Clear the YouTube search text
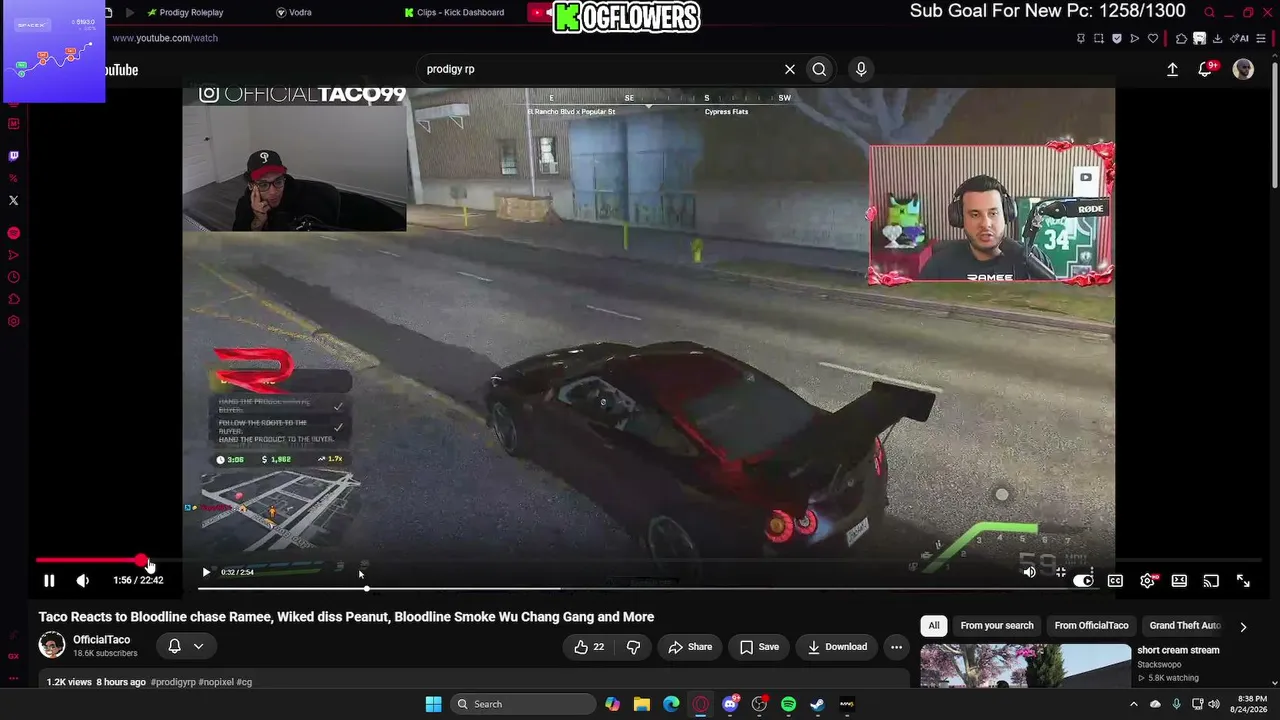 coord(790,69)
